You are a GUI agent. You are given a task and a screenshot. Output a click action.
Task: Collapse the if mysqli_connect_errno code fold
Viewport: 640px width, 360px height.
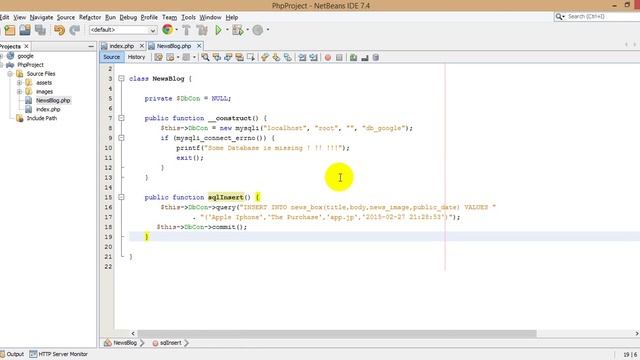click(x=121, y=138)
